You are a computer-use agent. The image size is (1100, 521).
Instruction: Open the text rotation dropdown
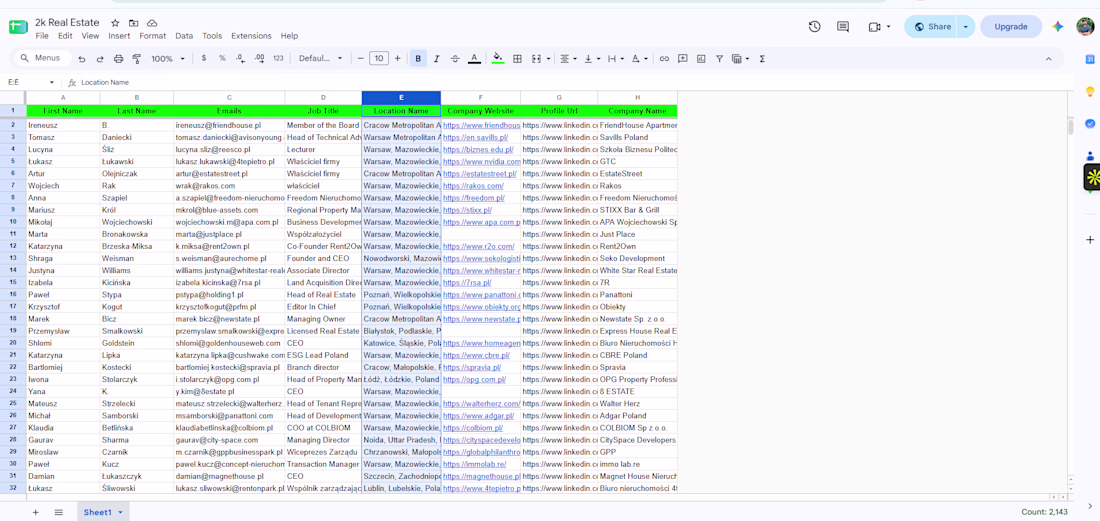coord(639,59)
